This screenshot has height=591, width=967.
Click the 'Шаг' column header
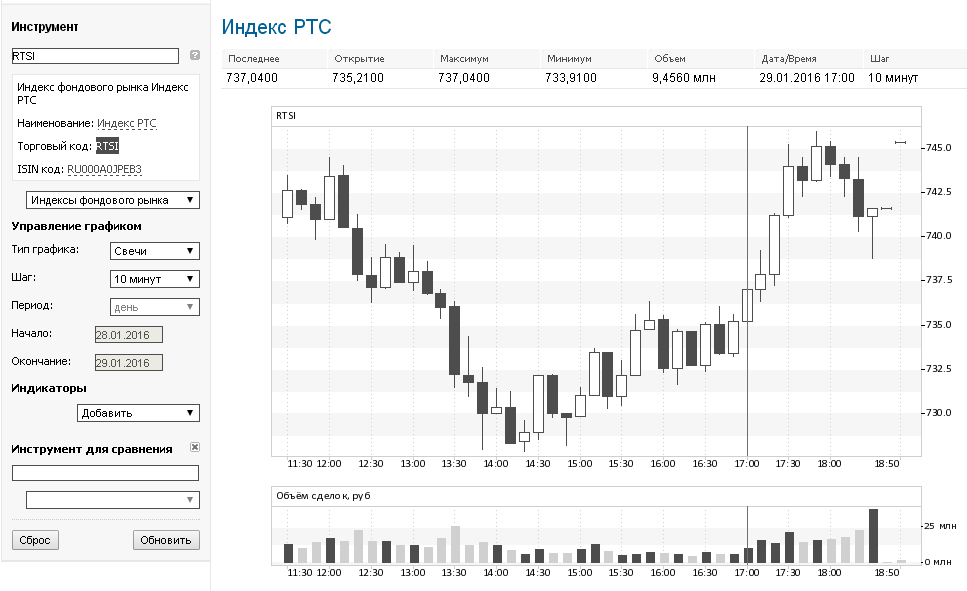point(880,59)
